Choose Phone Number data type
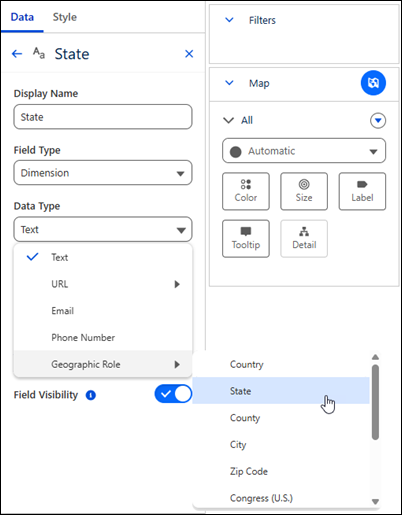Image resolution: width=402 pixels, height=515 pixels. pyautogui.click(x=103, y=337)
